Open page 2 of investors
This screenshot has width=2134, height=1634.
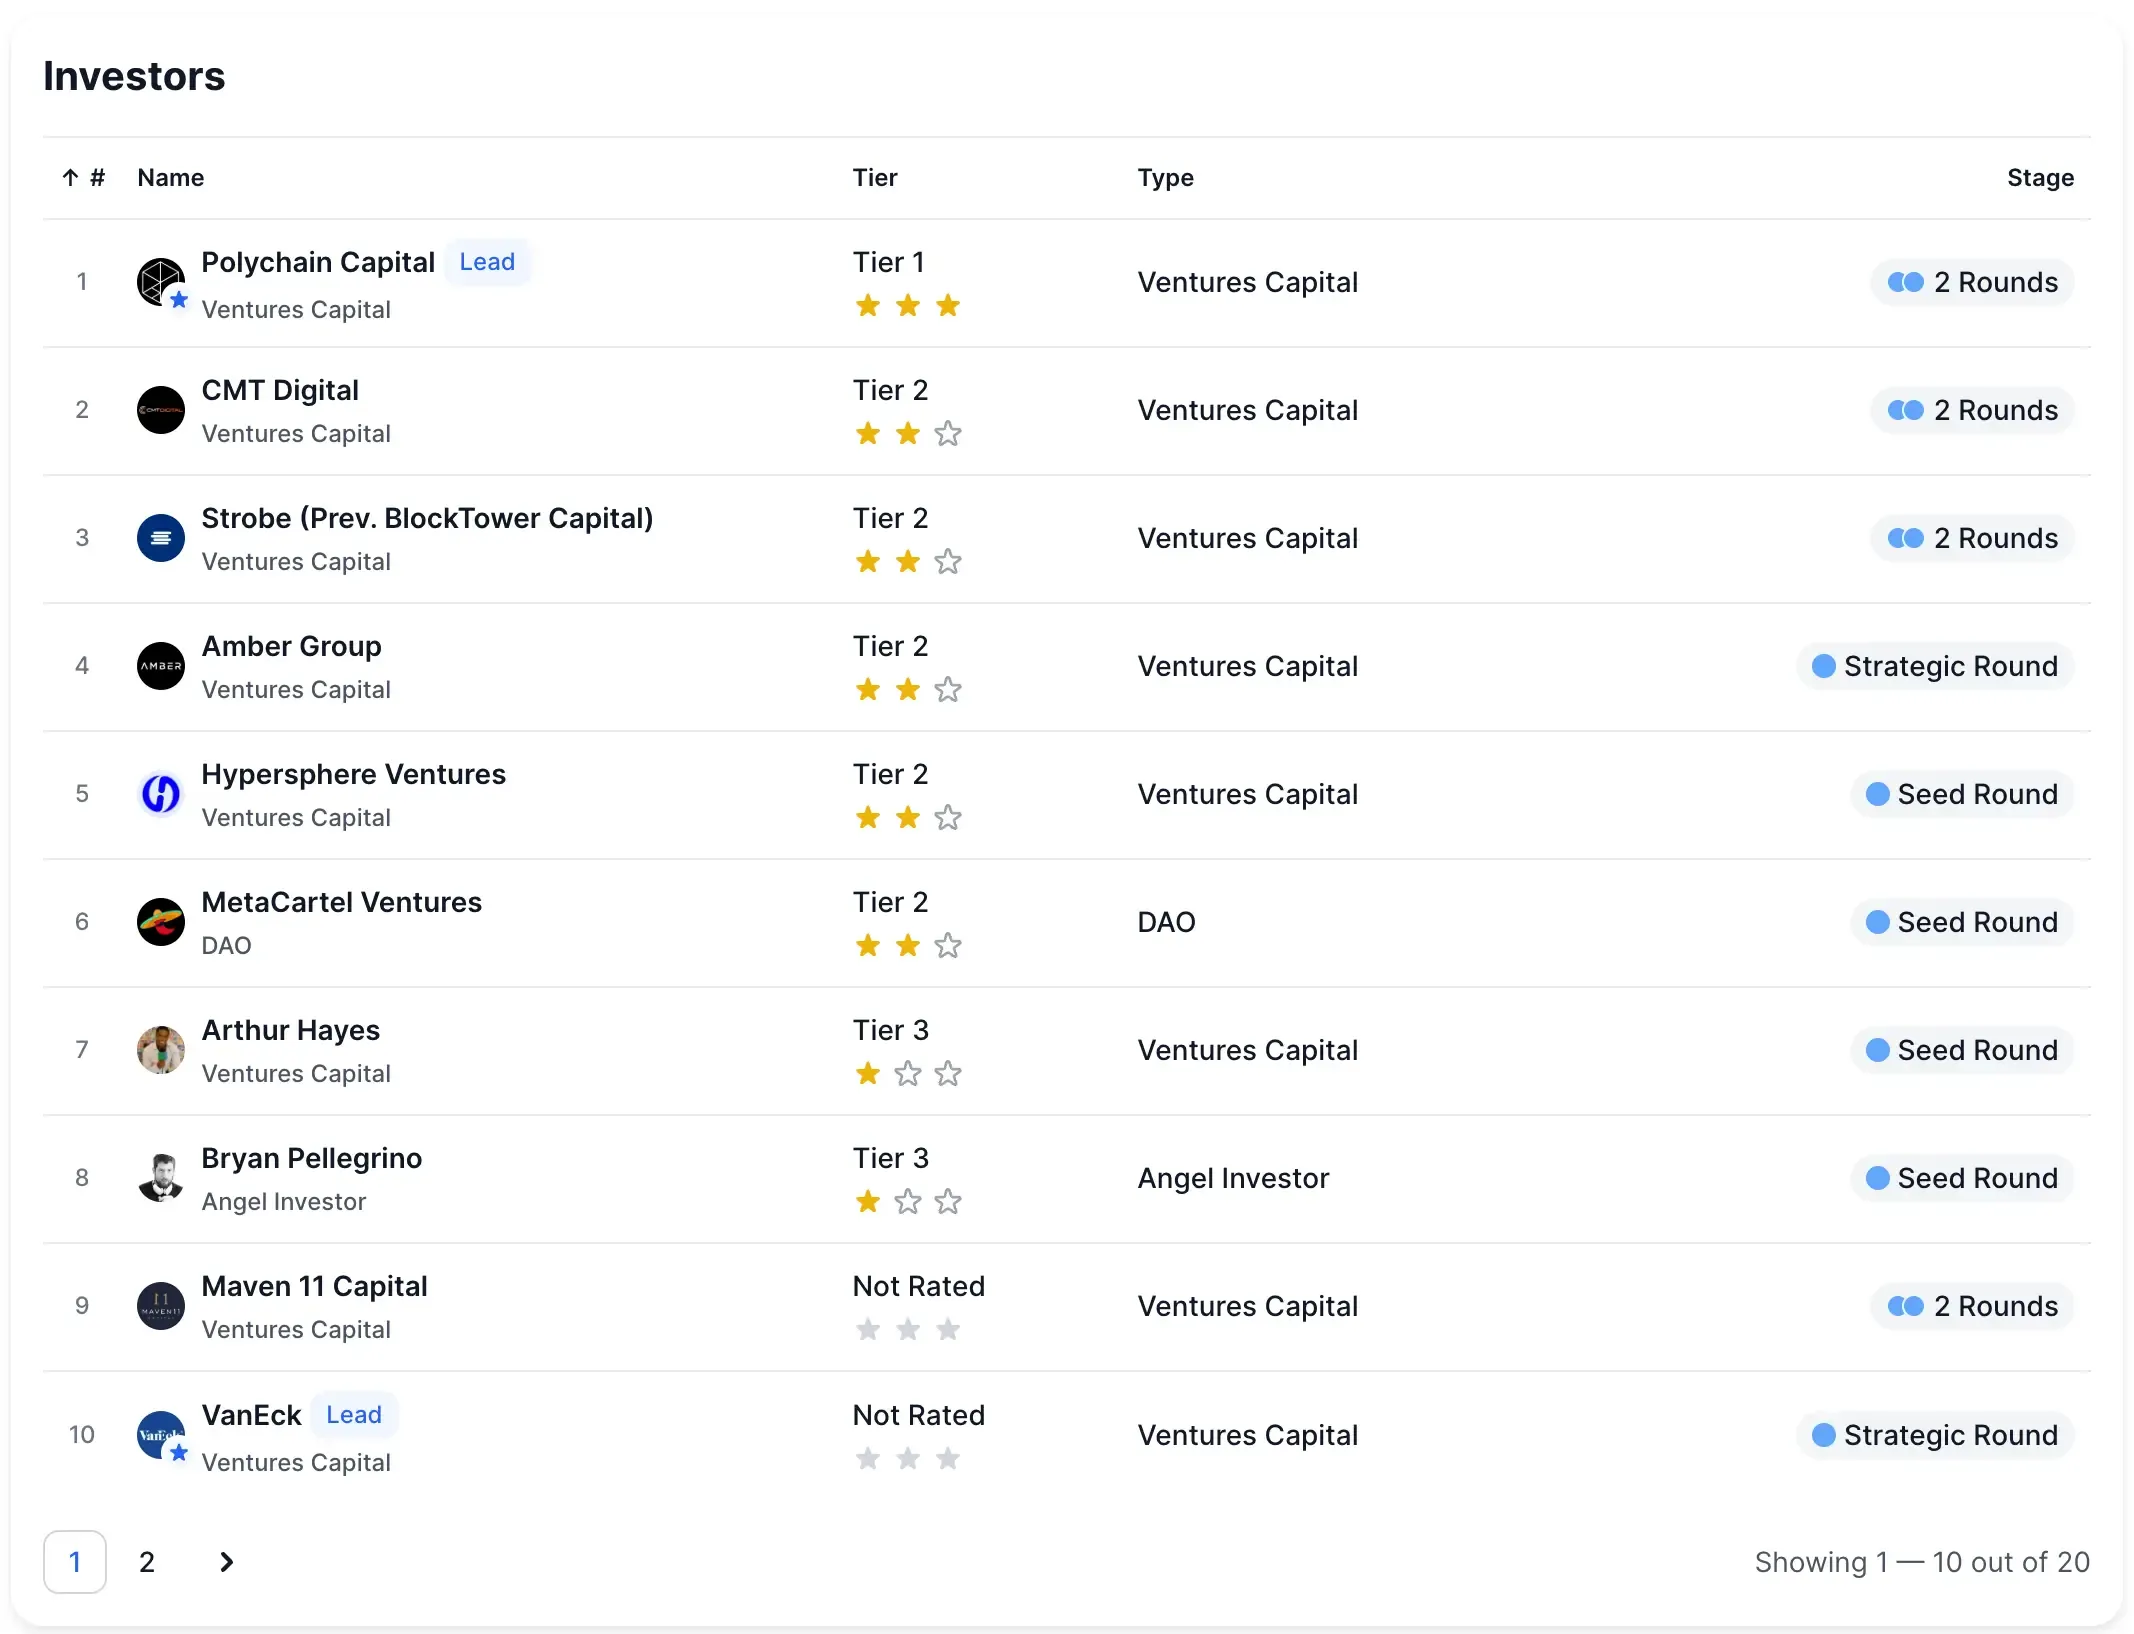(x=147, y=1562)
